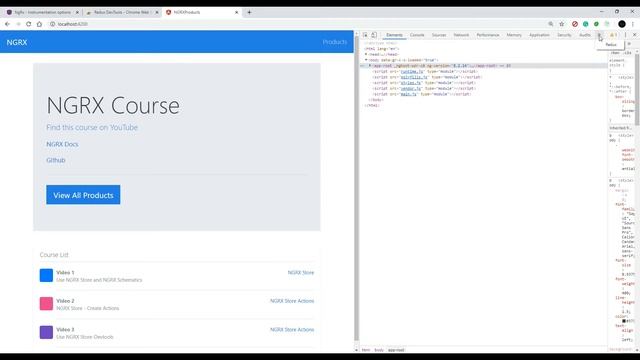This screenshot has width=640, height=360.
Task: Switch to the ngrx Instrumentation options browser tab
Action: pyautogui.click(x=42, y=12)
